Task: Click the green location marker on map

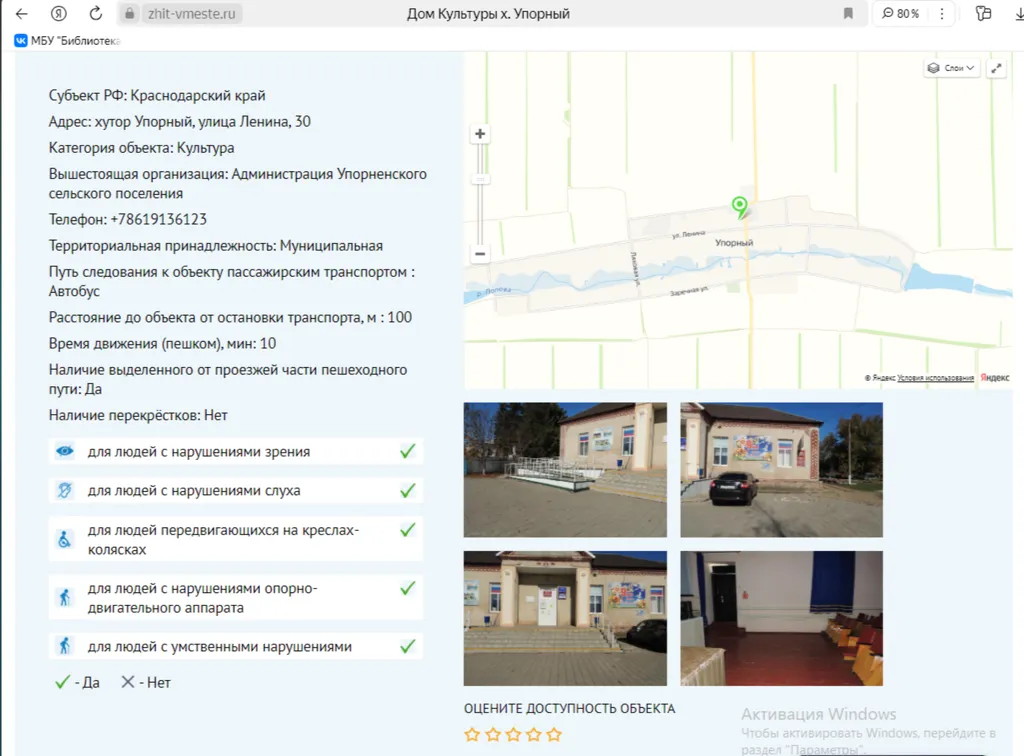Action: [x=740, y=206]
